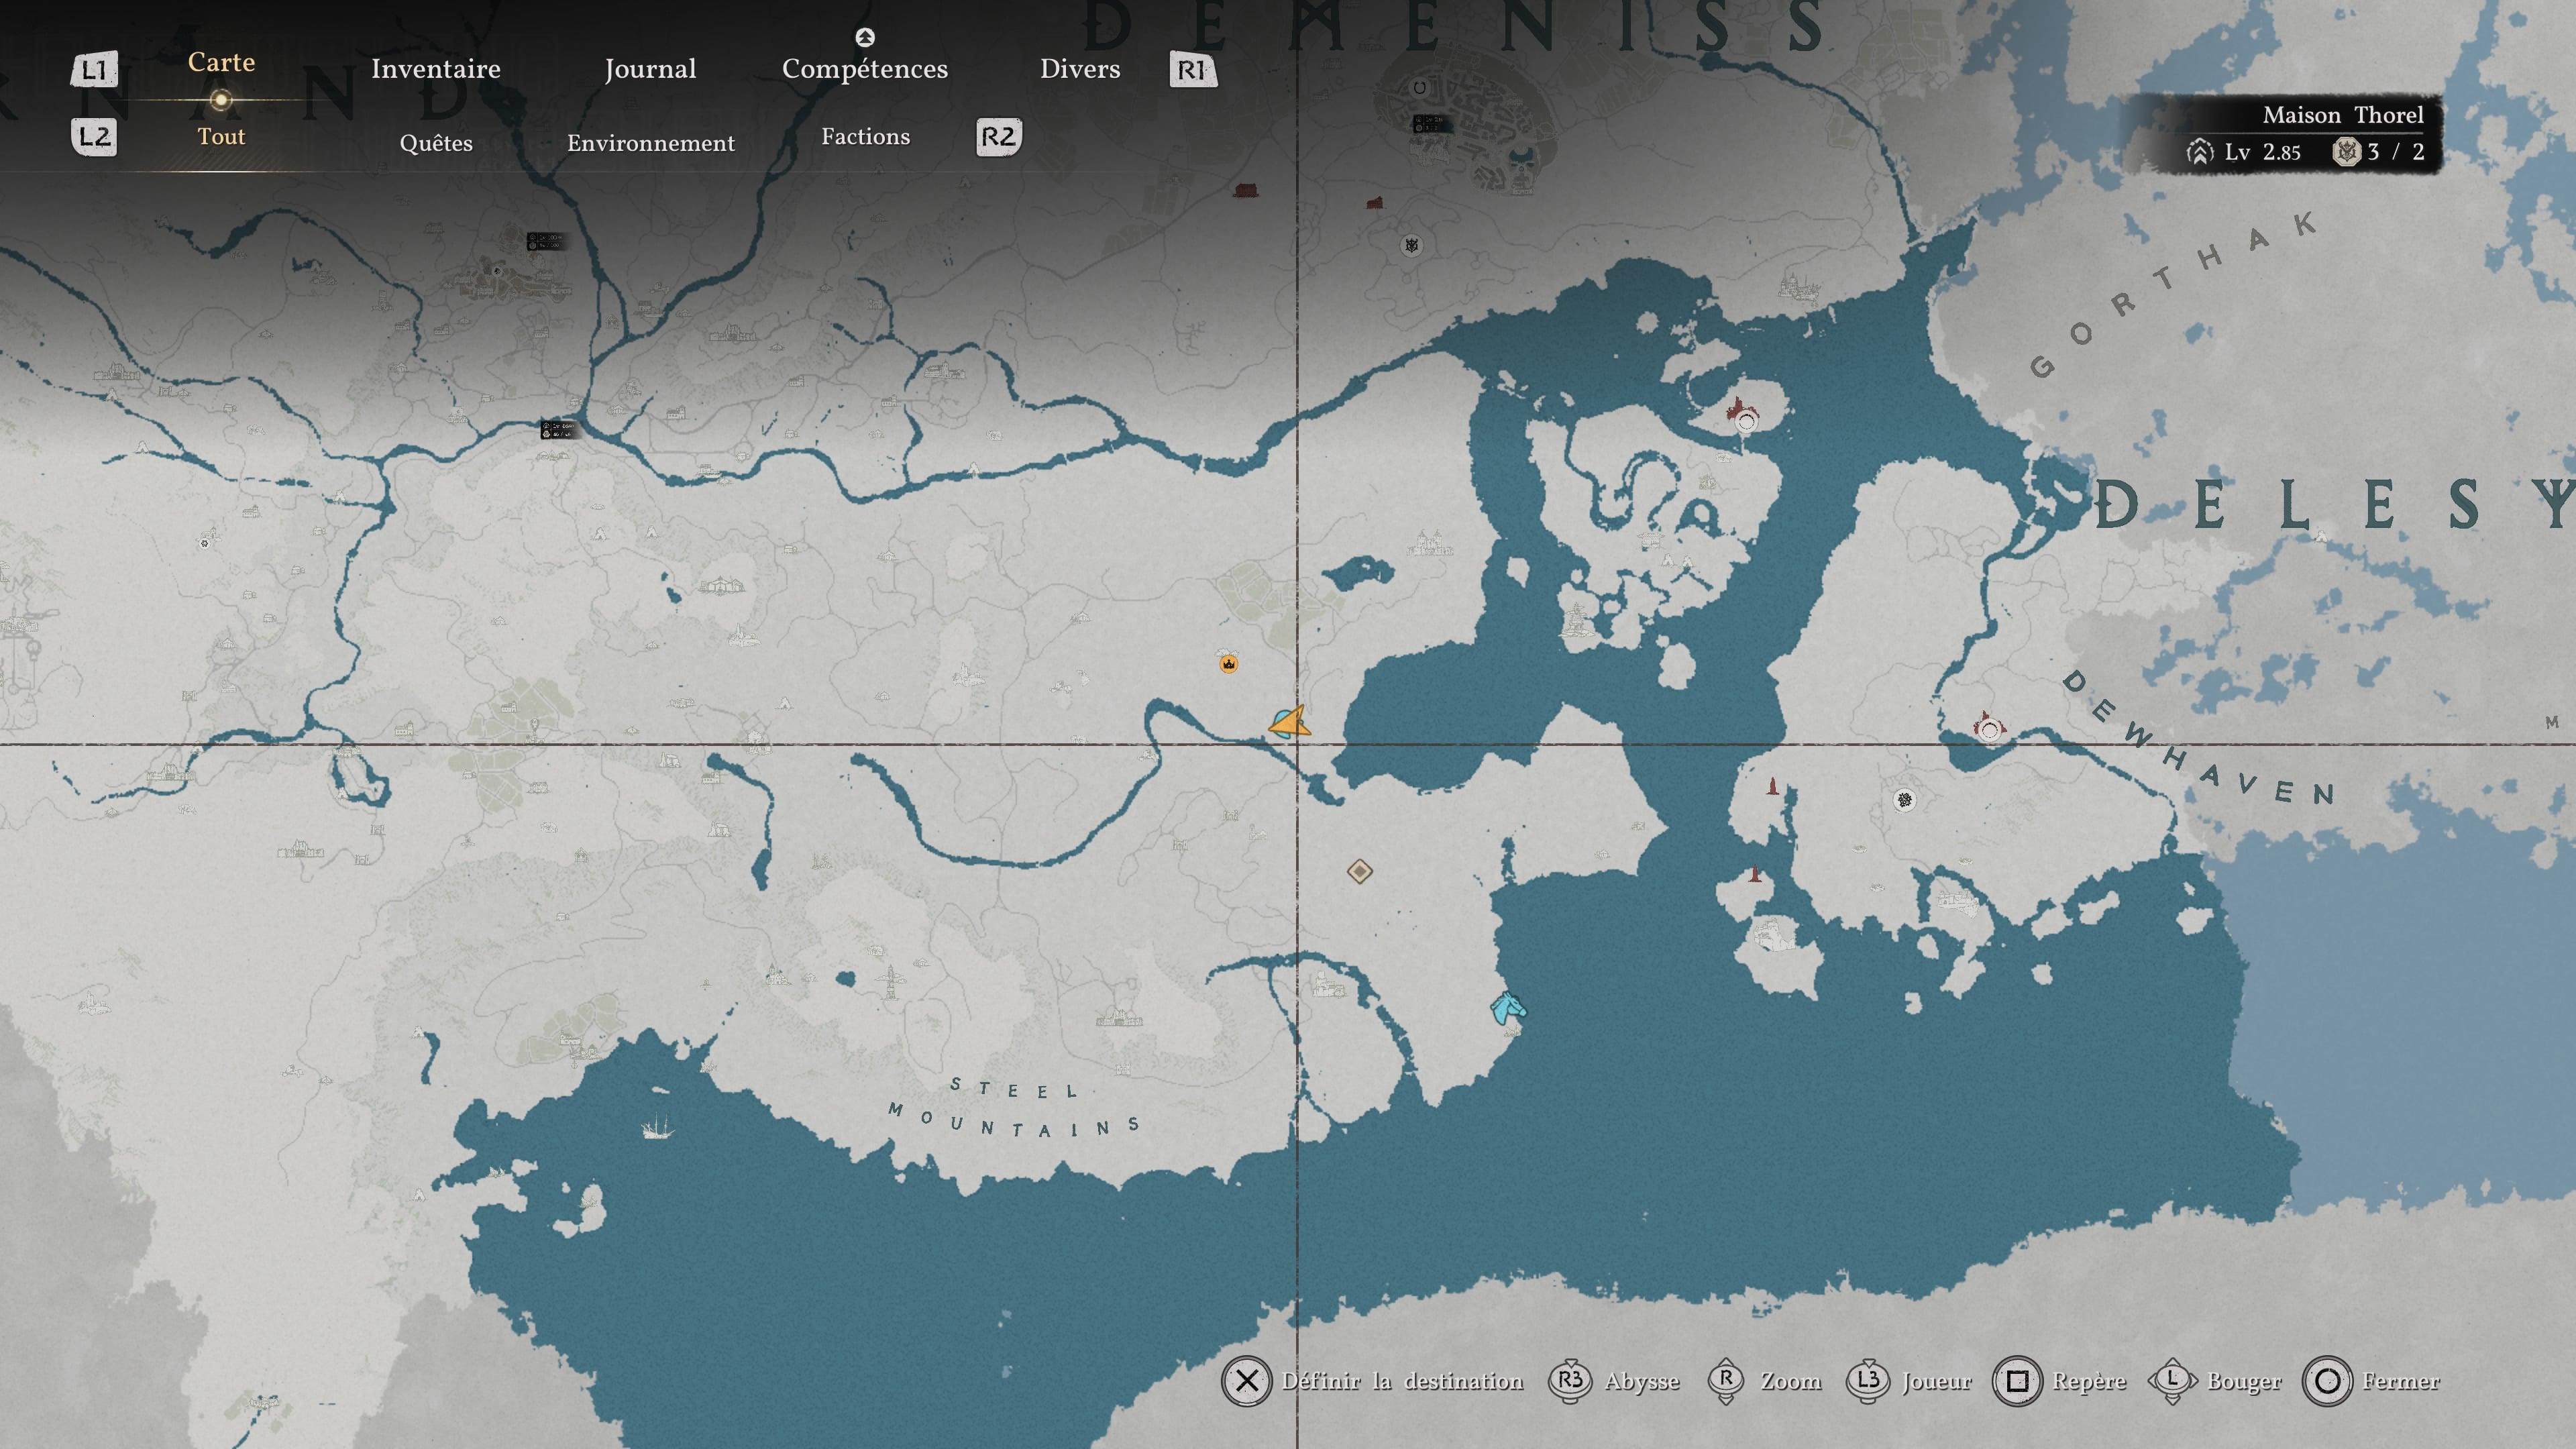Screen dimensions: 2576x1449
Task: Filter the map by Environnement
Action: tap(650, 143)
